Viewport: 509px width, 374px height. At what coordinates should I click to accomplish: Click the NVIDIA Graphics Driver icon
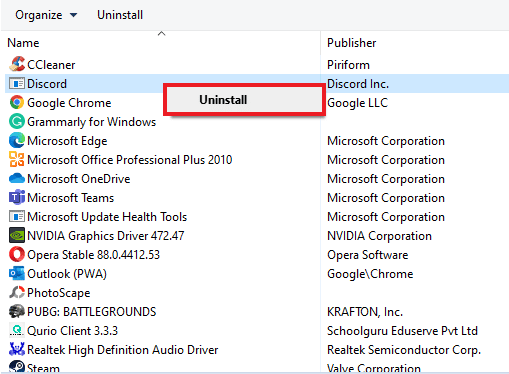[x=17, y=235]
